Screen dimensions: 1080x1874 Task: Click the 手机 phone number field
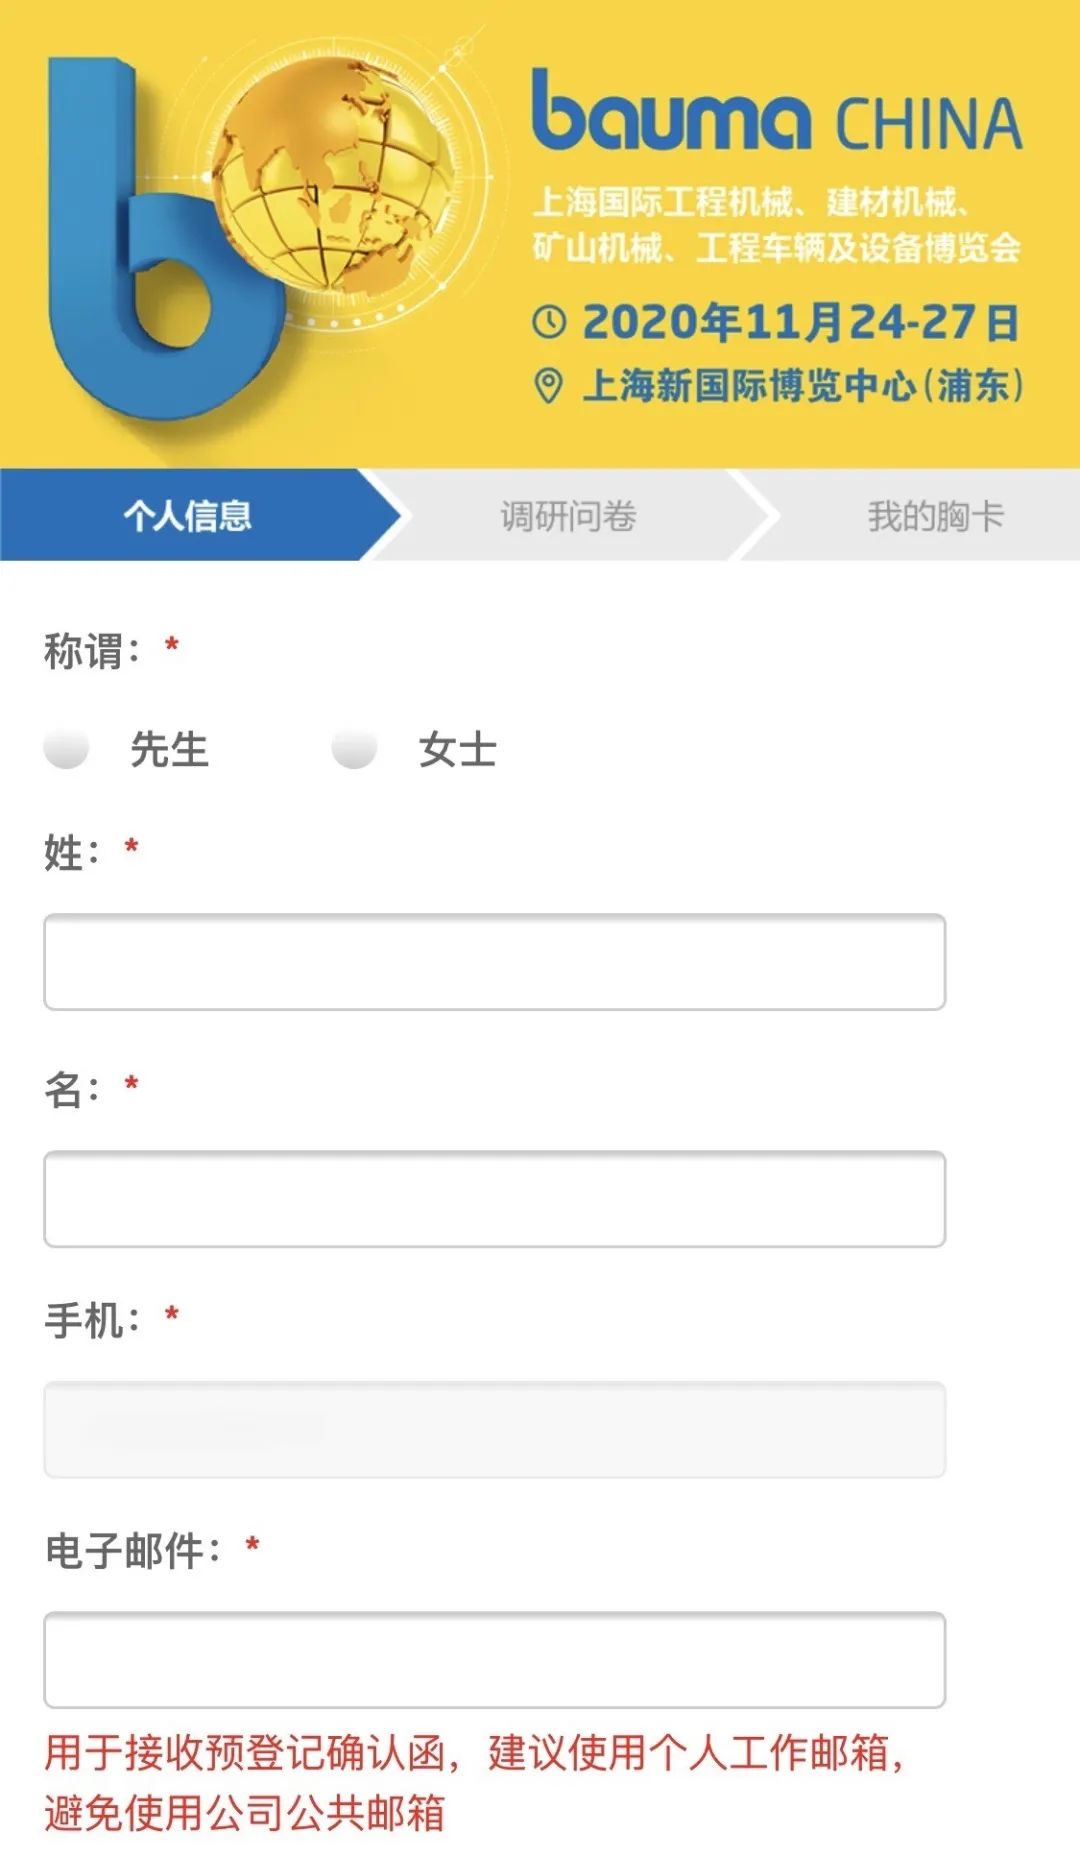(x=494, y=1430)
